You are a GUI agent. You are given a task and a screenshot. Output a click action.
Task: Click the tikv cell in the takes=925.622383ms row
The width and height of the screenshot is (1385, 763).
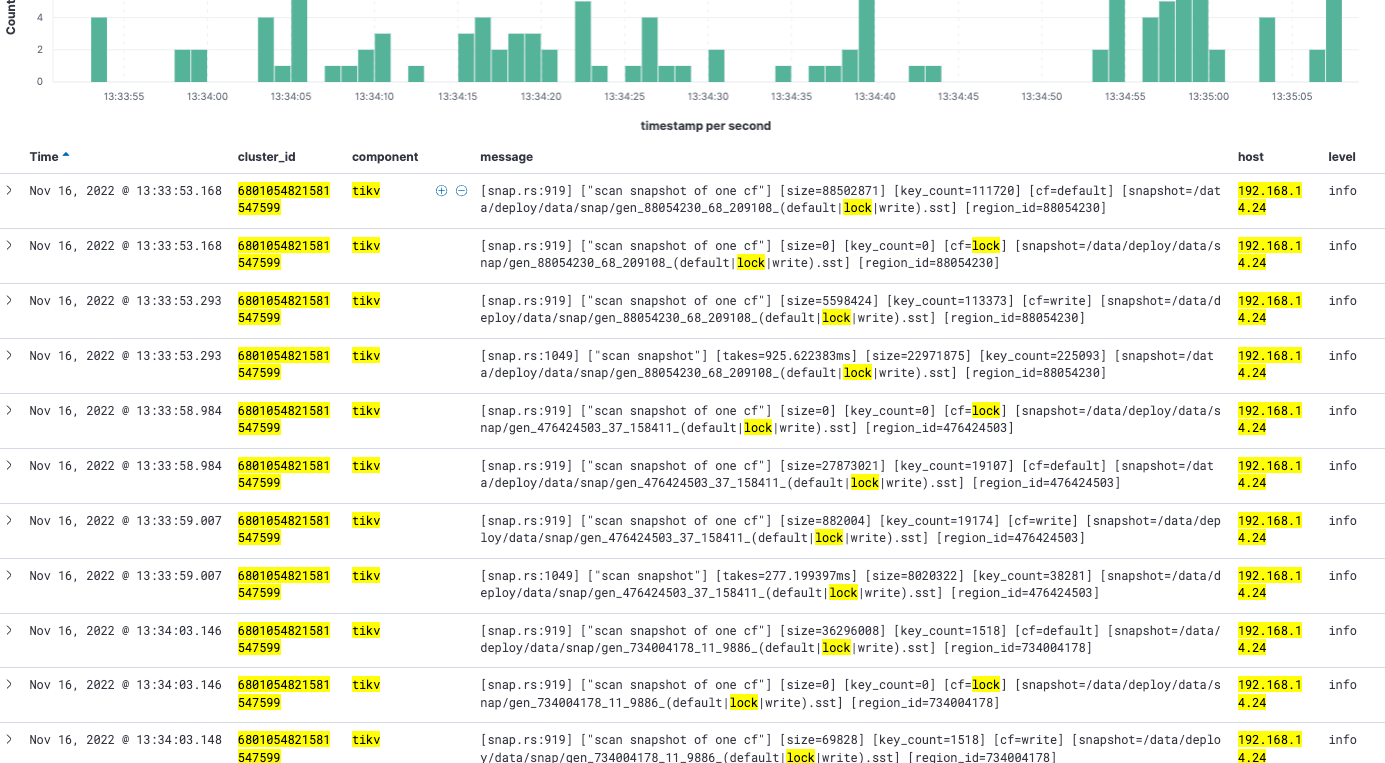tap(366, 355)
